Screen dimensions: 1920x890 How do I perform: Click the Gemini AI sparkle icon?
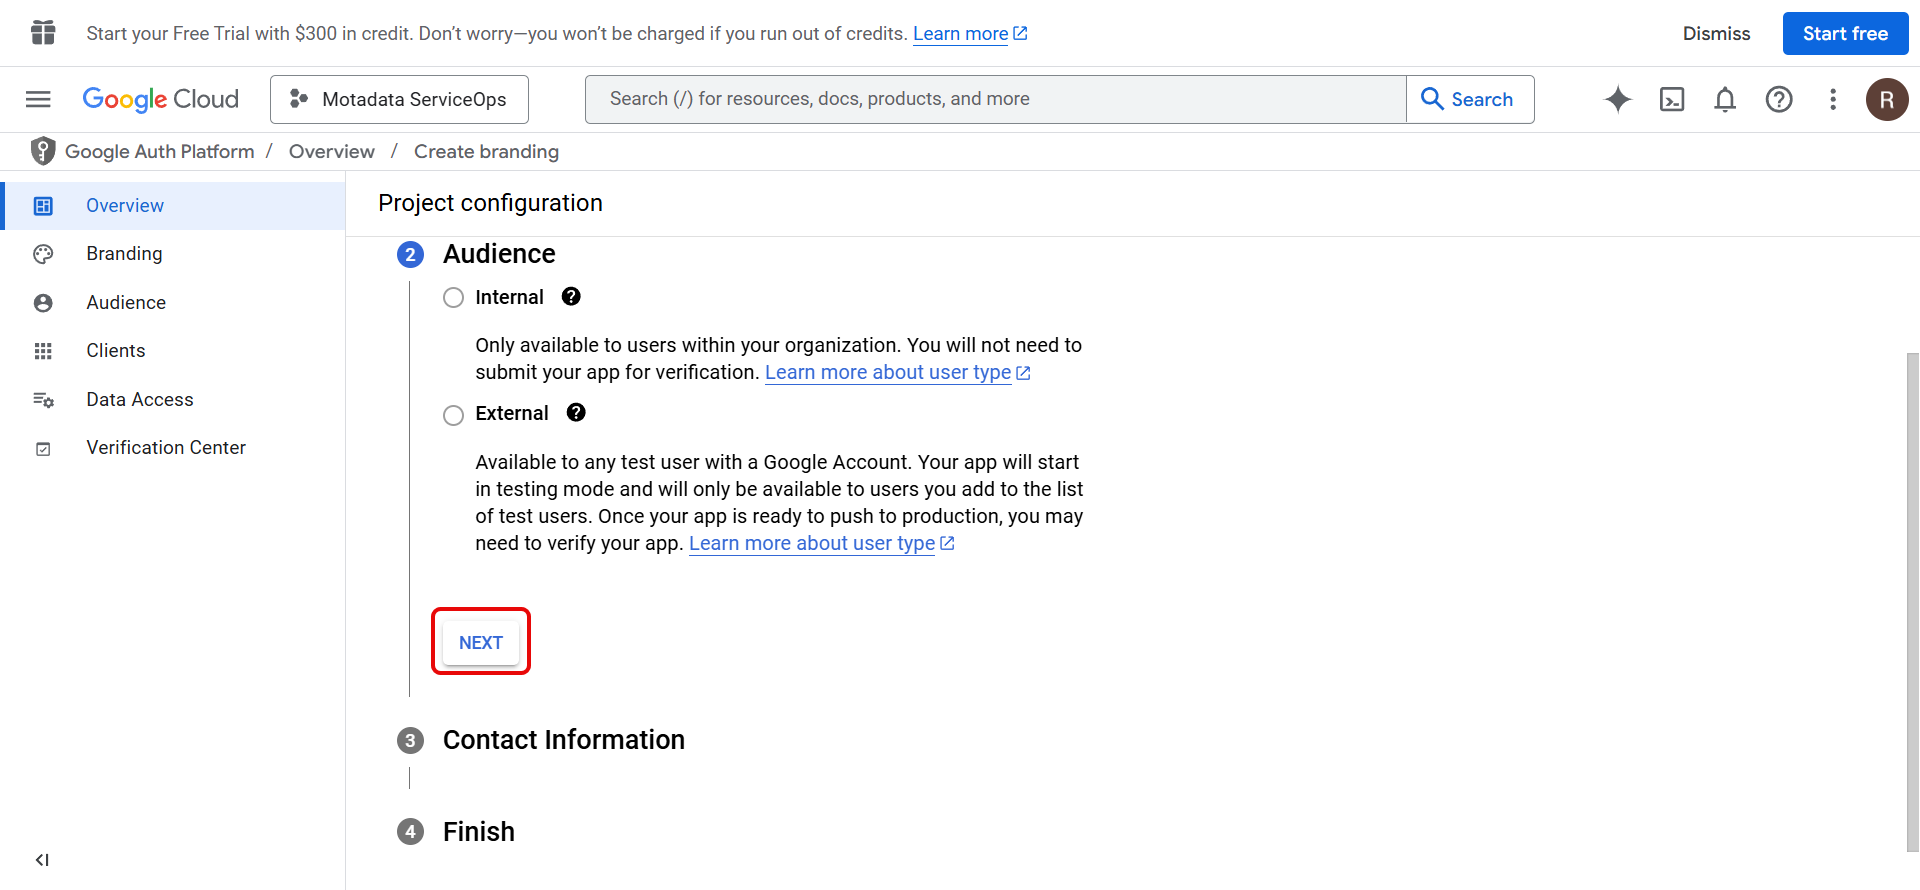coord(1617,99)
